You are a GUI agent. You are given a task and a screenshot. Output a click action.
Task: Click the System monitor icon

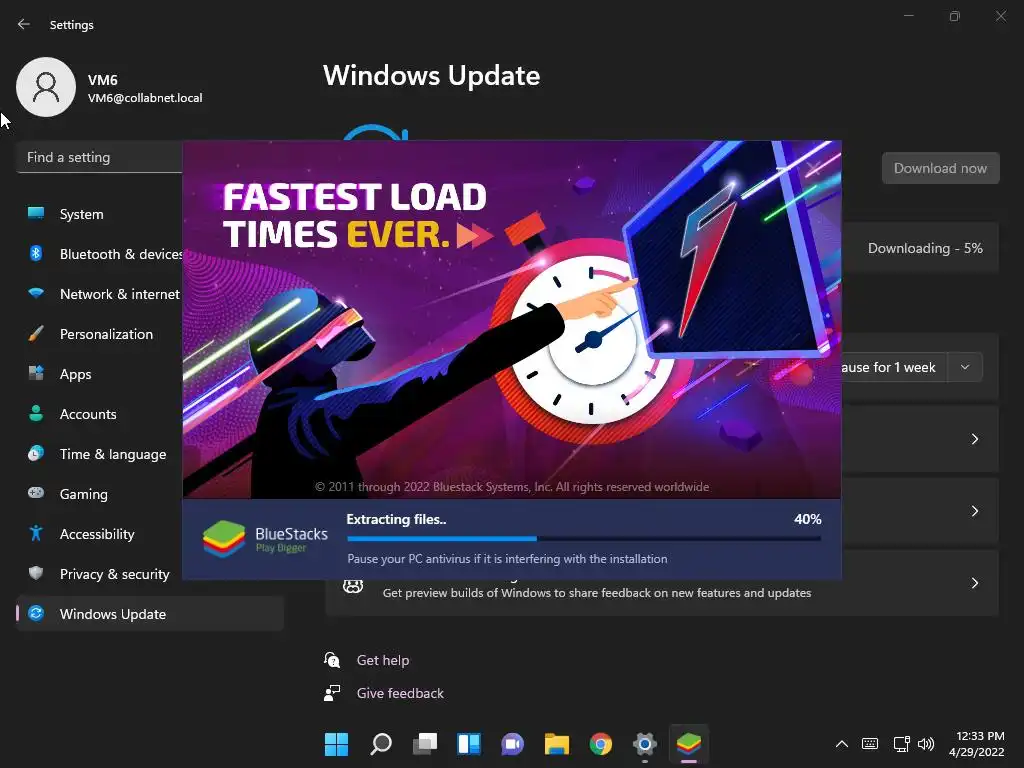36,214
